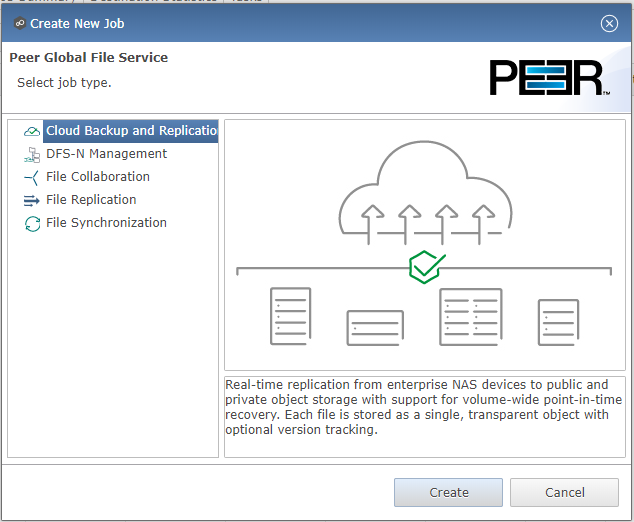
Task: Cancel the job creation dialog
Action: point(564,492)
